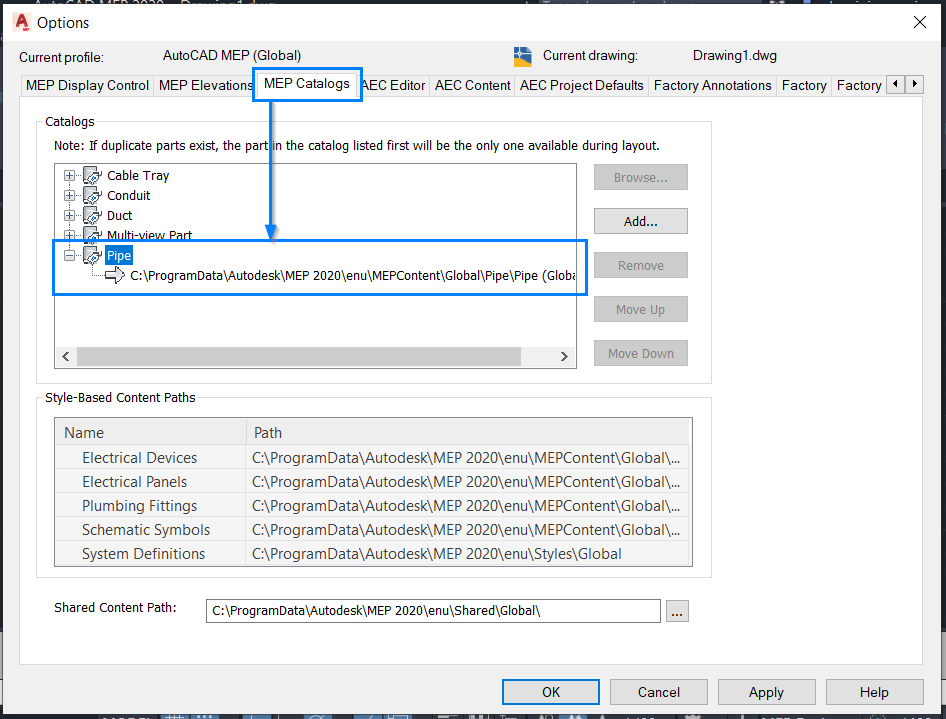The width and height of the screenshot is (946, 719).
Task: Click the Move Up button
Action: [x=641, y=309]
